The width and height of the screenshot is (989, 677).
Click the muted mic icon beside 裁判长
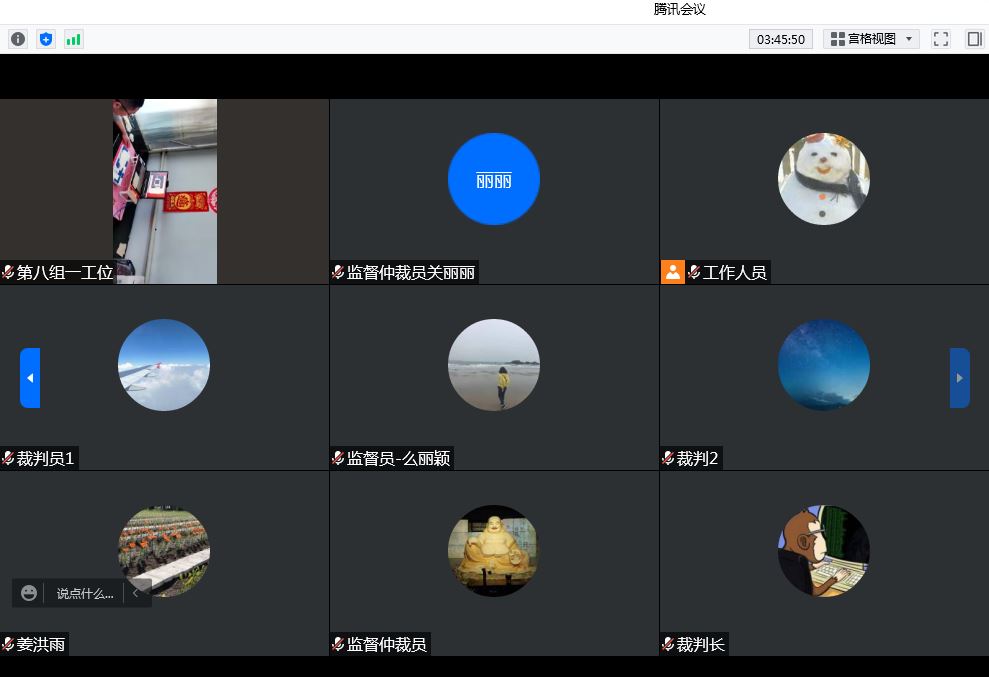click(x=668, y=645)
